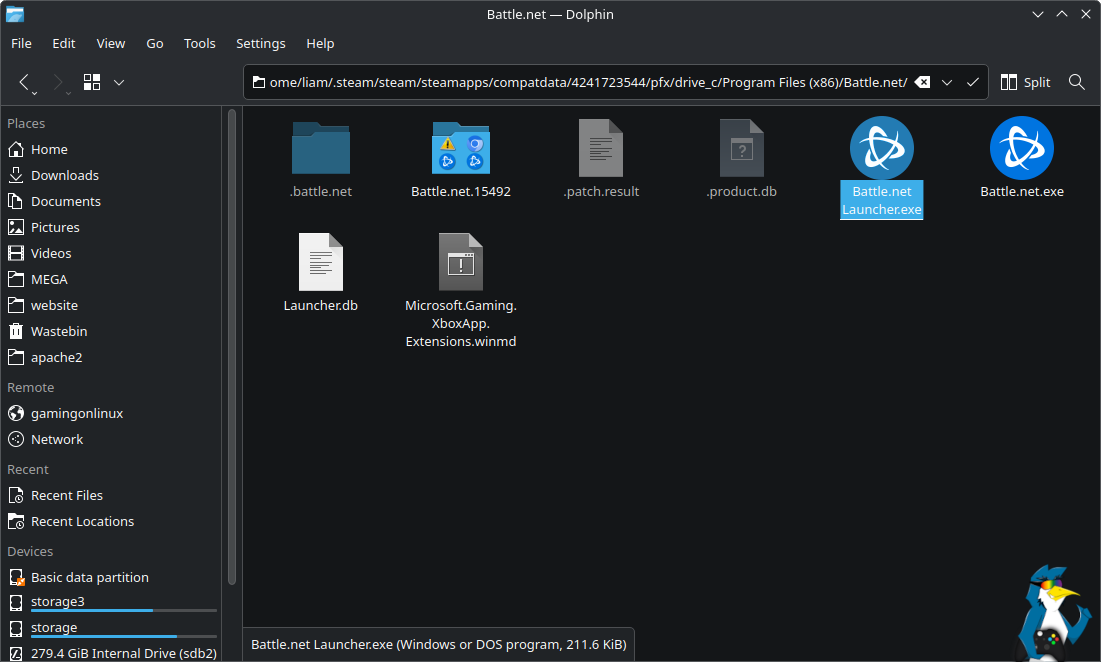Toggle Split view
The image size is (1101, 662).
(x=1025, y=82)
